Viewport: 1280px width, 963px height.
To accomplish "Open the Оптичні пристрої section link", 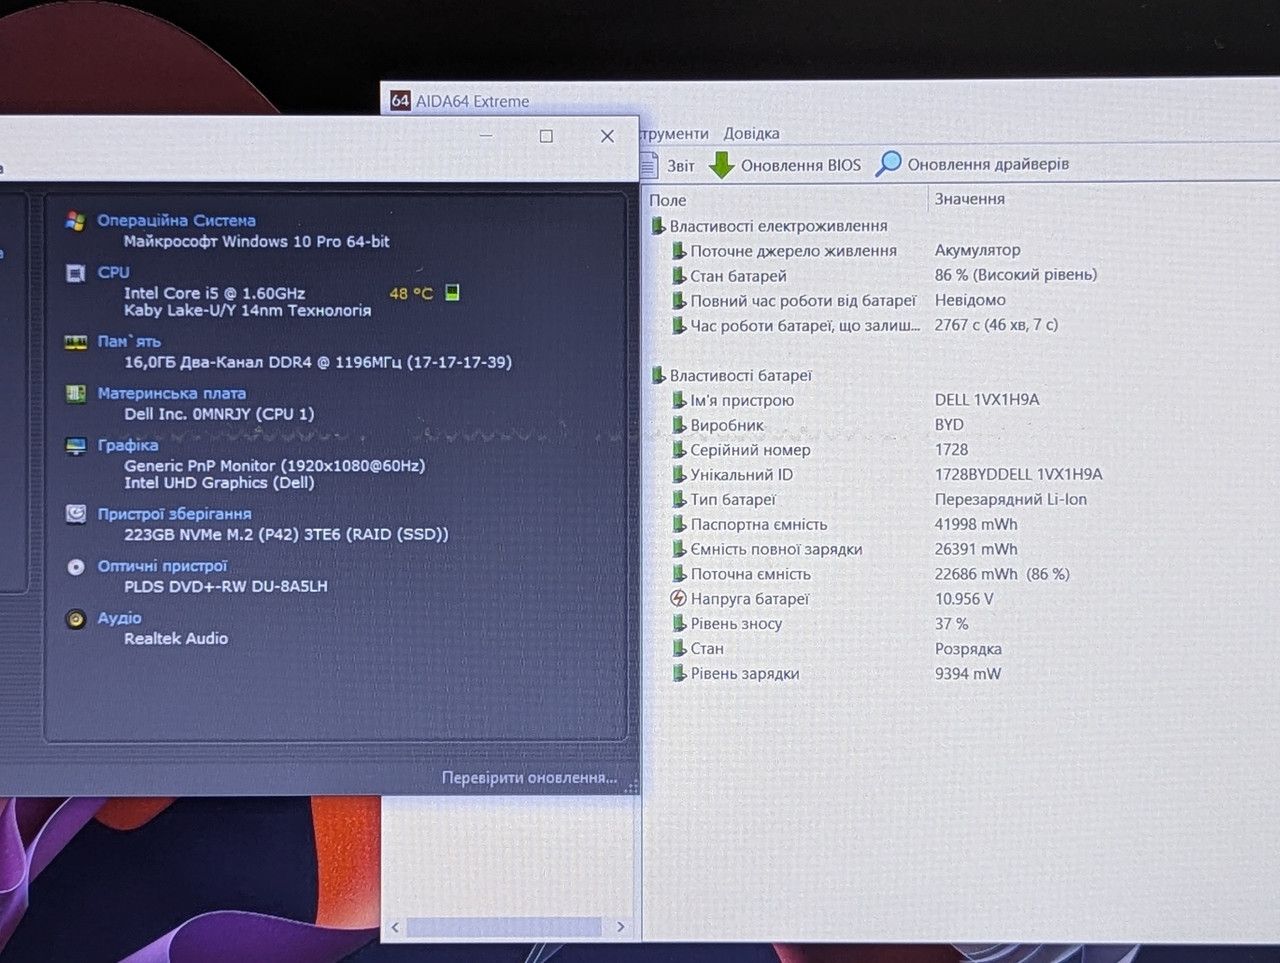I will 162,566.
